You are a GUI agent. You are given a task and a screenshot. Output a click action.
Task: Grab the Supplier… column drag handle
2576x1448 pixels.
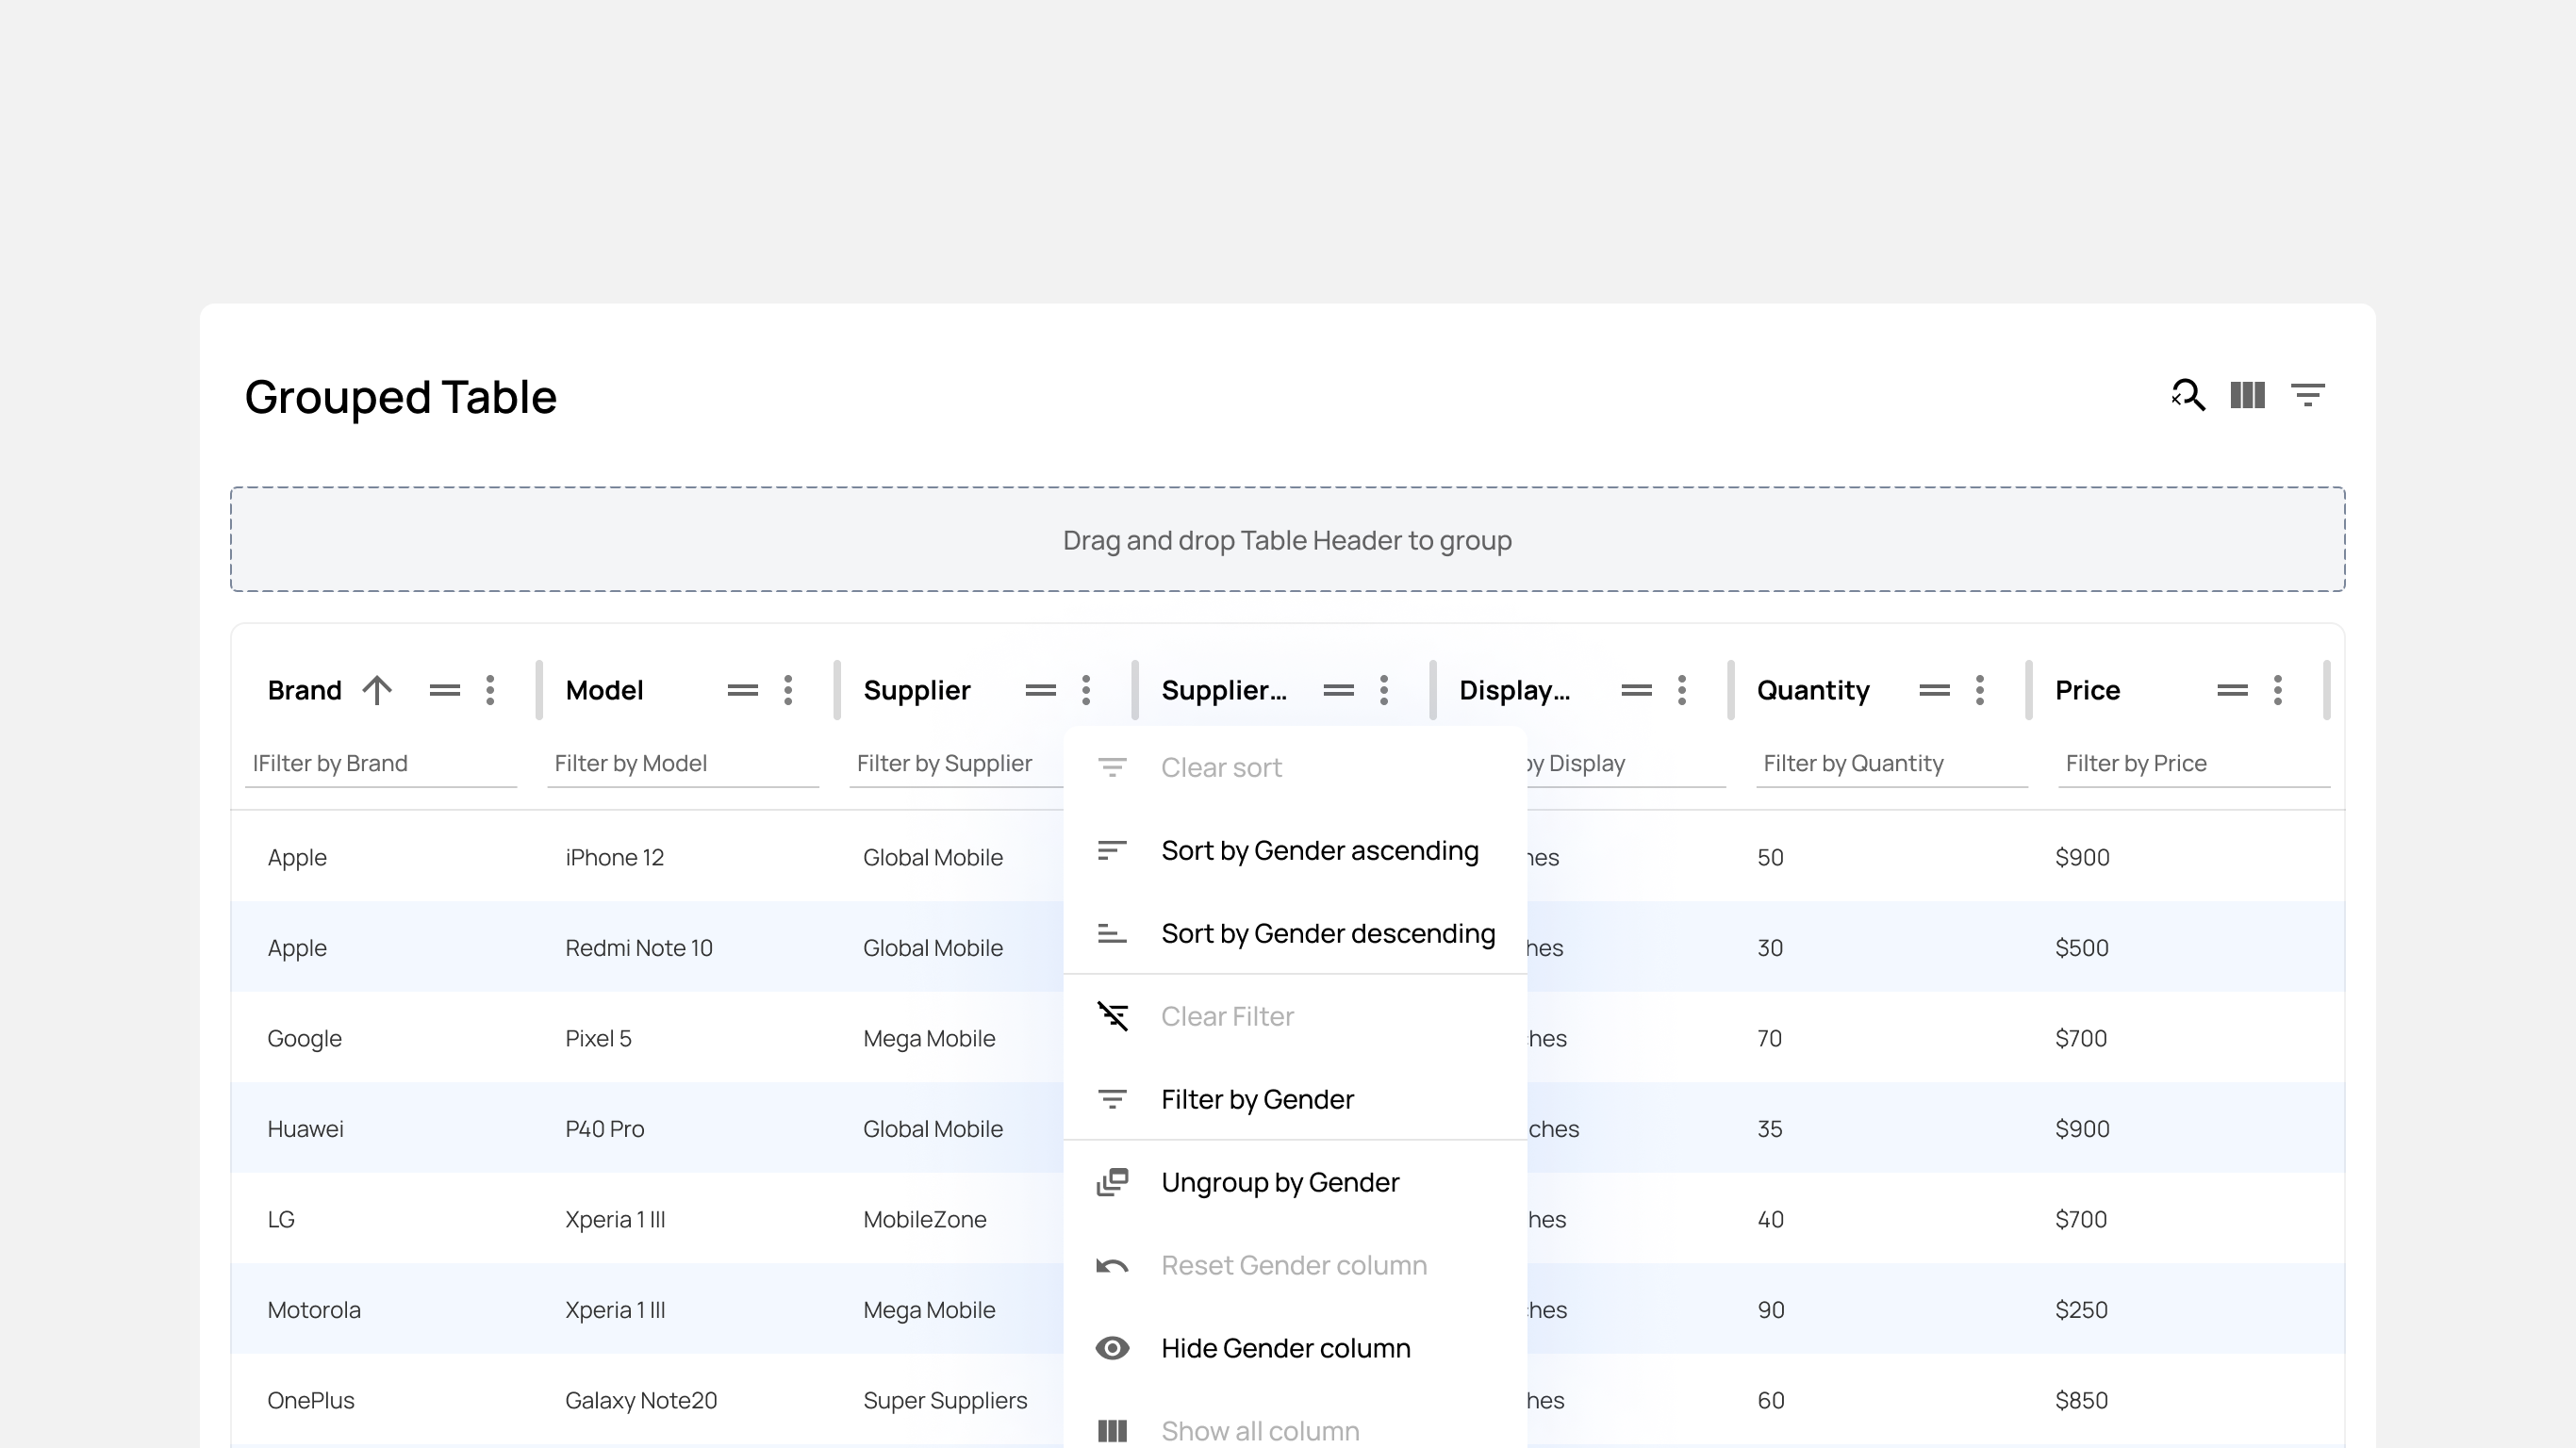click(x=1339, y=690)
